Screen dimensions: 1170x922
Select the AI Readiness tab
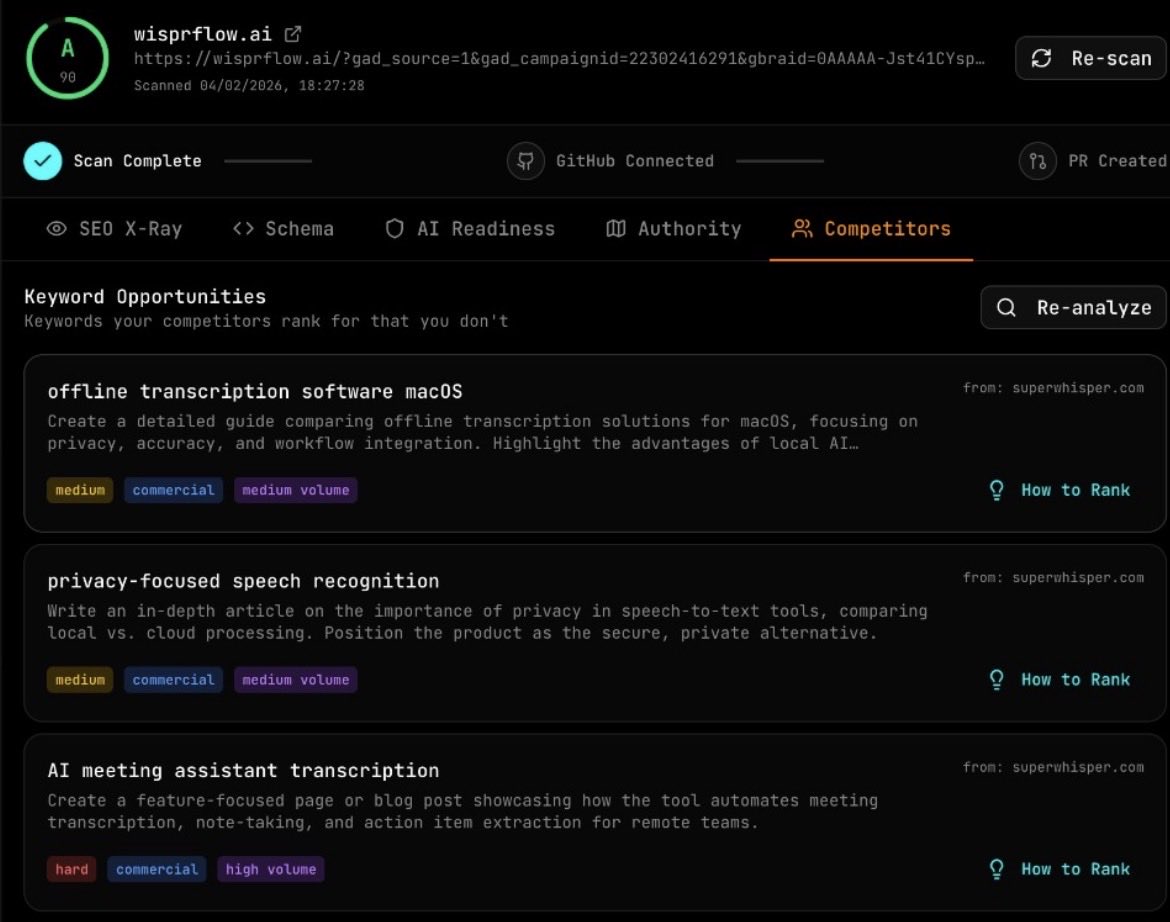[x=470, y=229]
